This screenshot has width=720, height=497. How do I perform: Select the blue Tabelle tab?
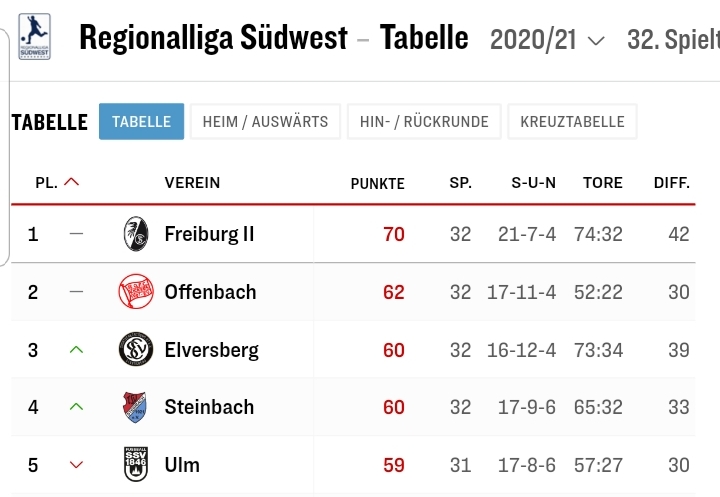141,122
